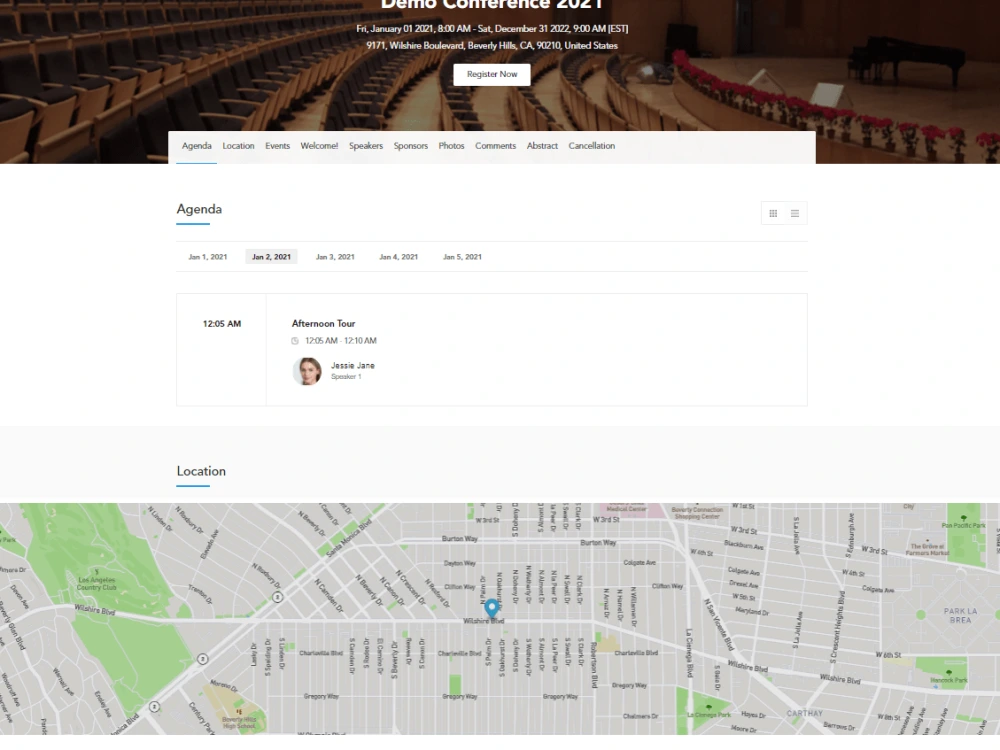1000x750 pixels.
Task: Click the clock icon beside 12:05 AM - 12:10 AM
Action: (x=295, y=341)
